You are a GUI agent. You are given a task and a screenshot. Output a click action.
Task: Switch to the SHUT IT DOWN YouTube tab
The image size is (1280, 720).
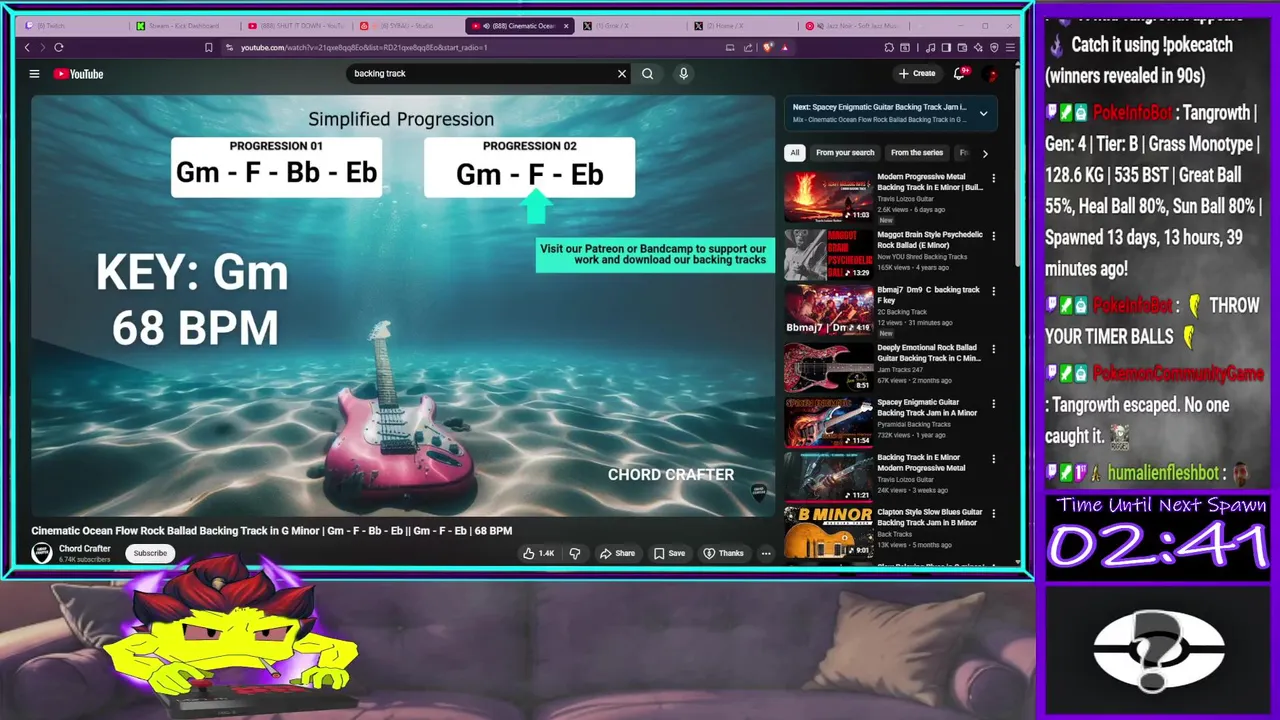coord(296,26)
